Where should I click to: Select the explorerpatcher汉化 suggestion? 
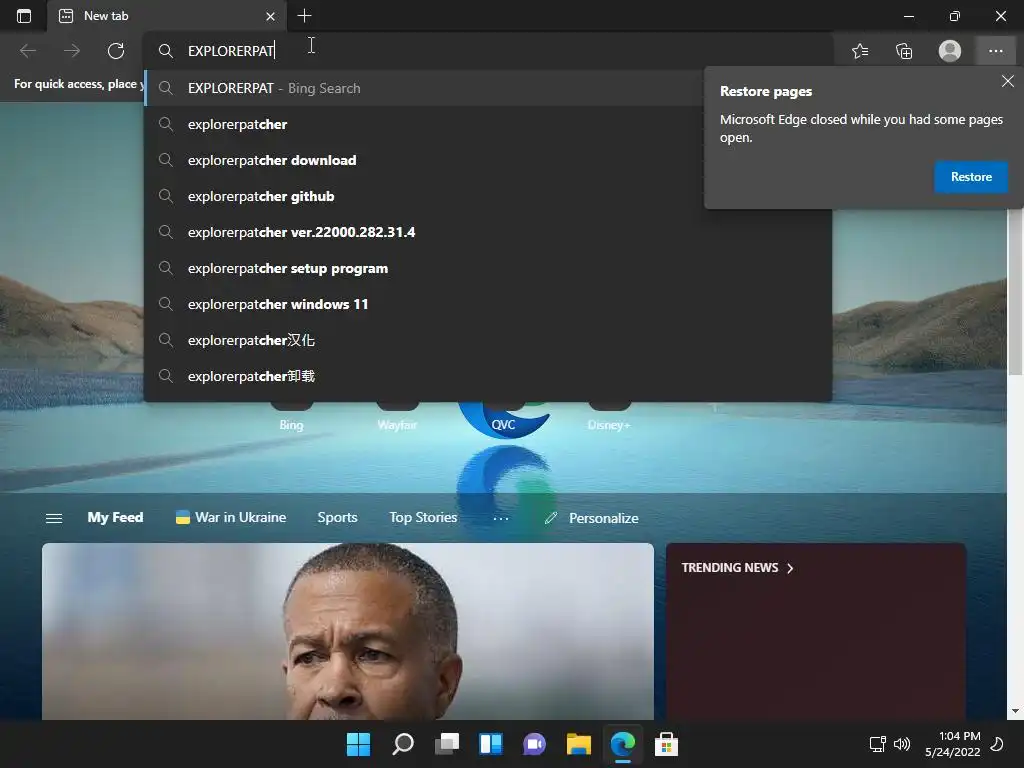[x=488, y=340]
